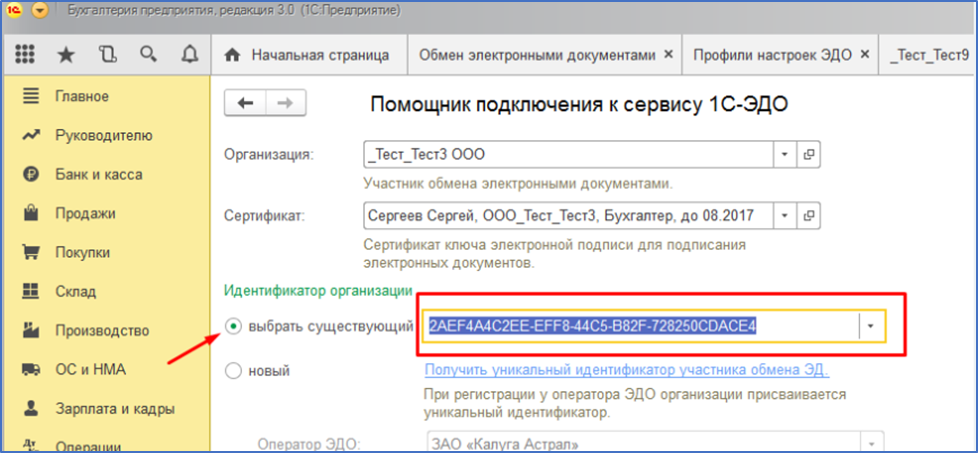Open the Организация record with open button
Viewport: 978px width, 453px height.
[x=808, y=155]
